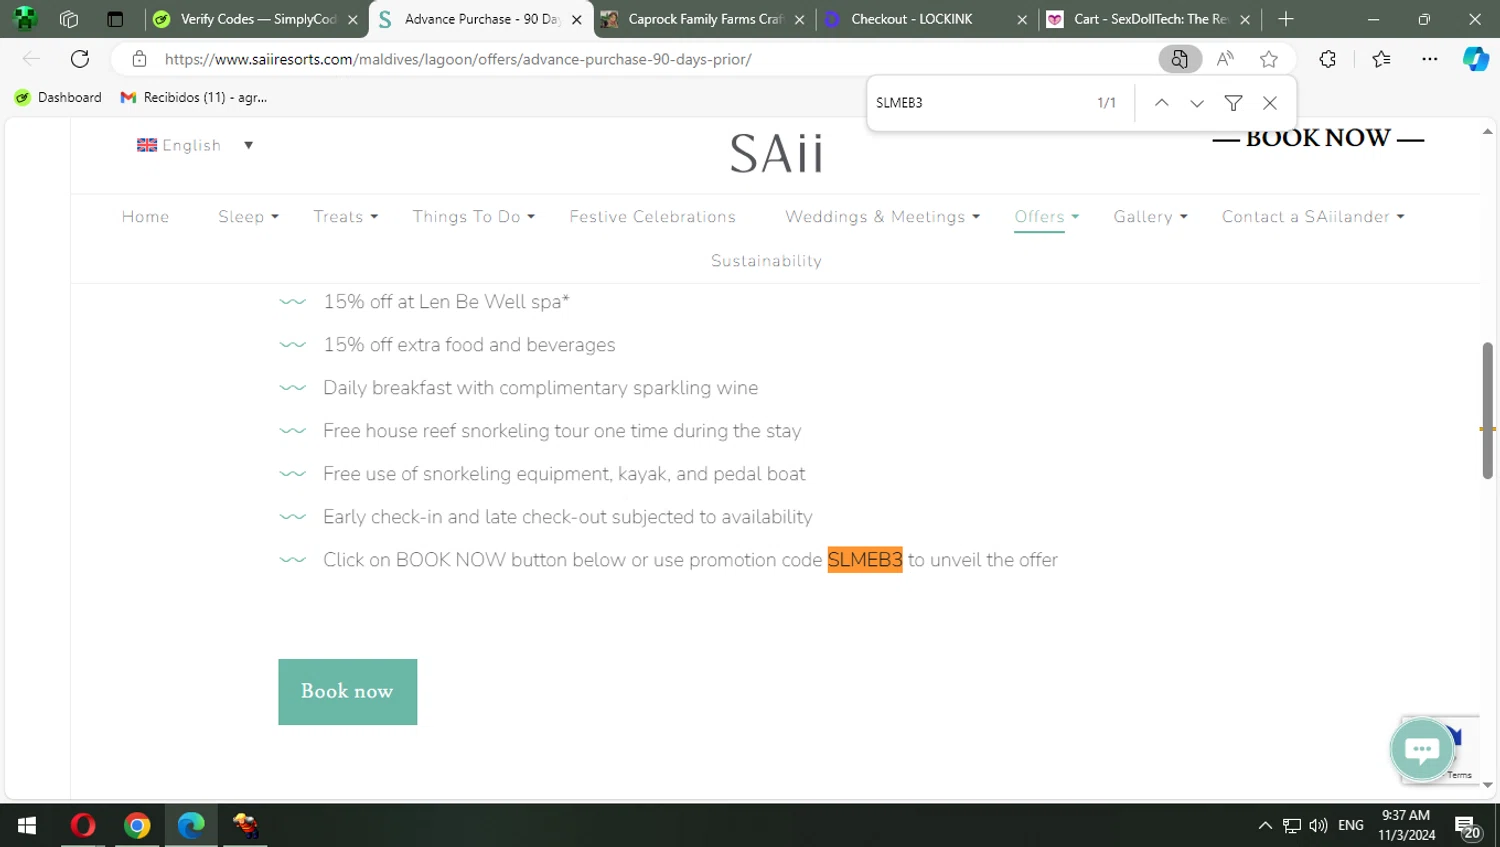Open the Sustainability page
The width and height of the screenshot is (1500, 847).
click(766, 261)
